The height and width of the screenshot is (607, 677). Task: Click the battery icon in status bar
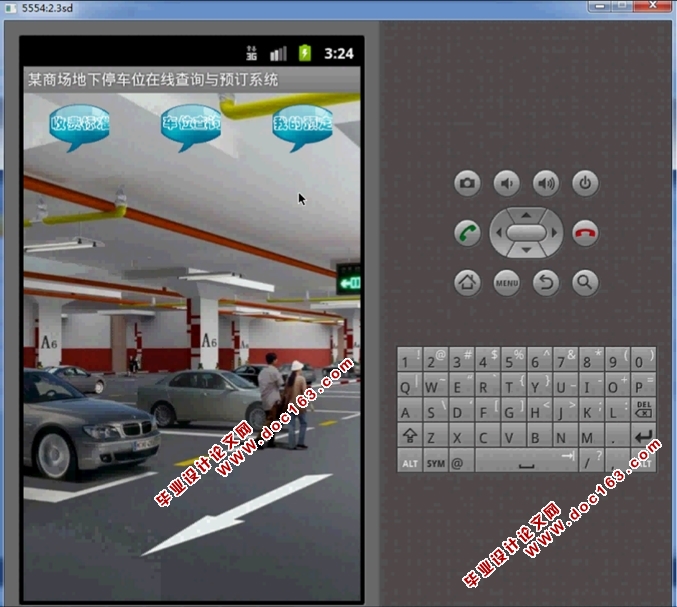[x=305, y=53]
